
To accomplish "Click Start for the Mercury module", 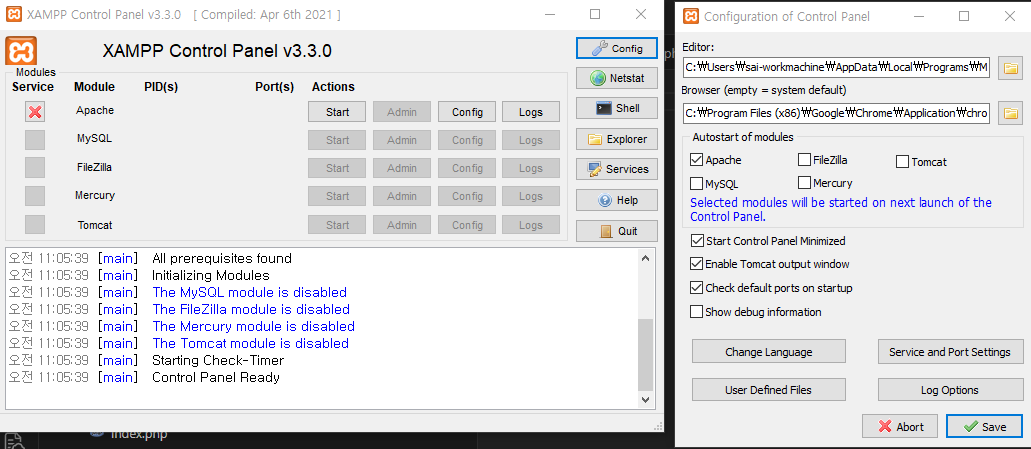I will point(337,197).
